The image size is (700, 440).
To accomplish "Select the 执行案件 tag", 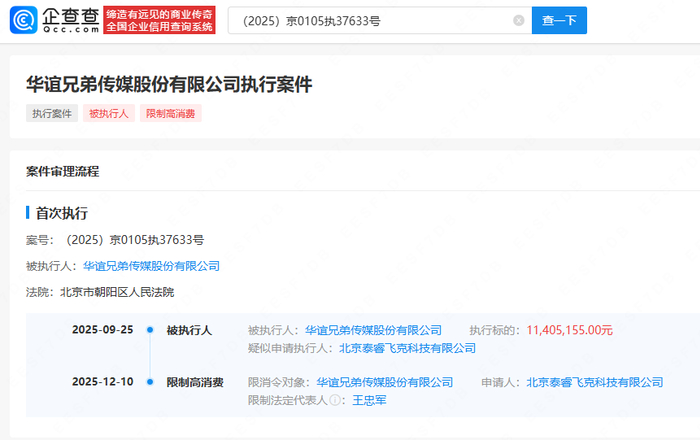I will pyautogui.click(x=52, y=113).
